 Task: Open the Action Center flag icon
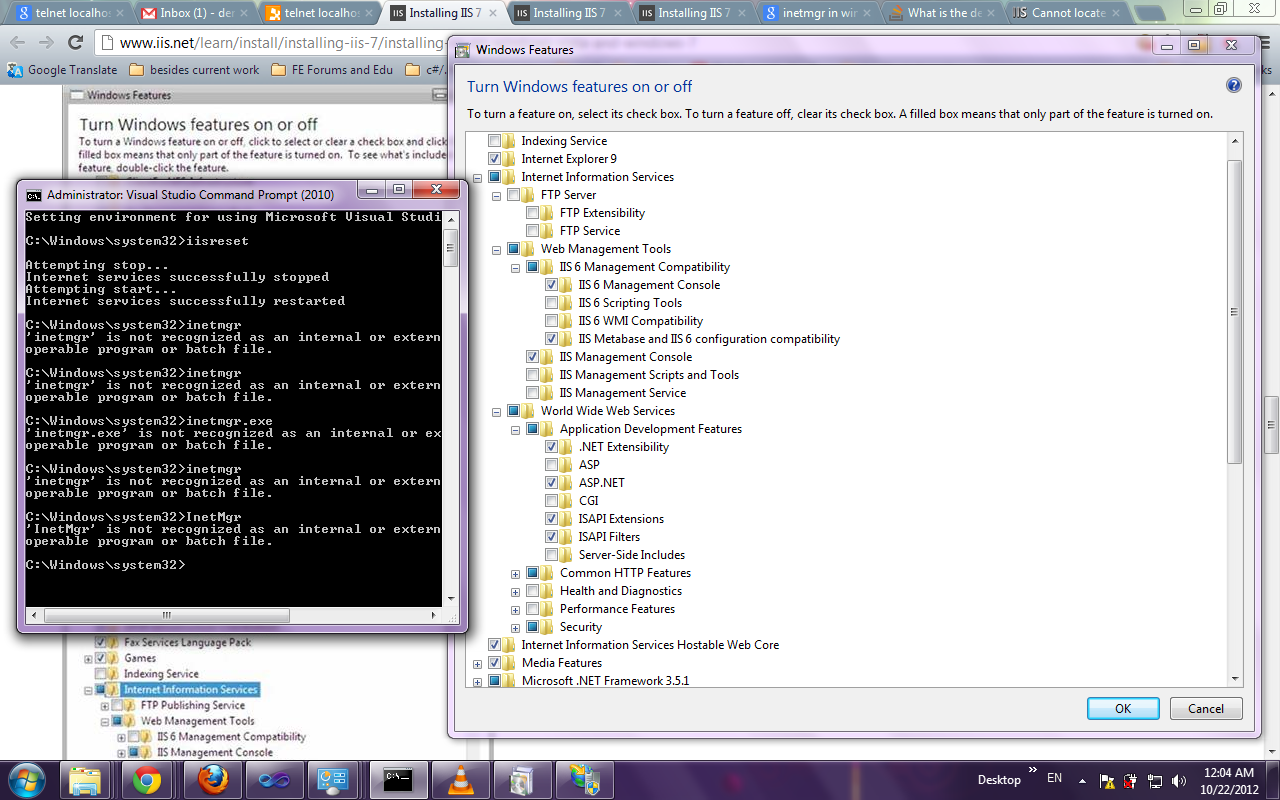(x=1107, y=780)
